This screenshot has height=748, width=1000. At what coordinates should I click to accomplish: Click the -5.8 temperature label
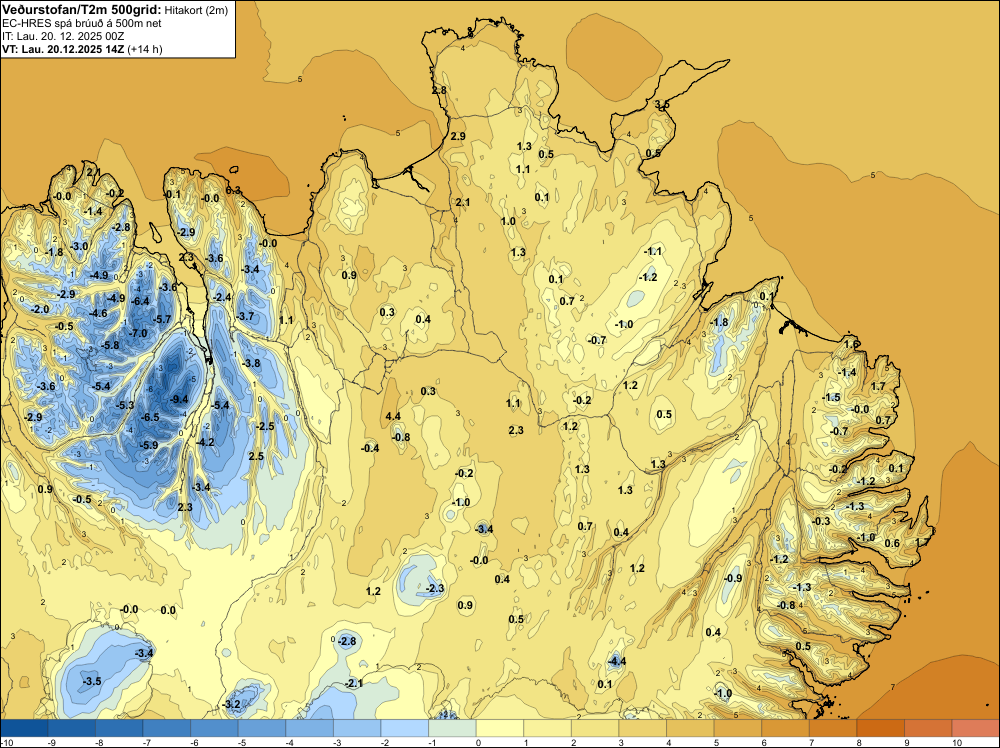(x=110, y=345)
